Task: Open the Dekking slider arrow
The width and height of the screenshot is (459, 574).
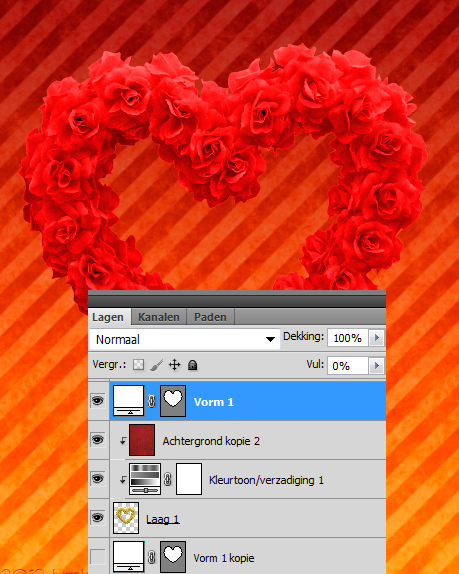Action: pos(377,338)
